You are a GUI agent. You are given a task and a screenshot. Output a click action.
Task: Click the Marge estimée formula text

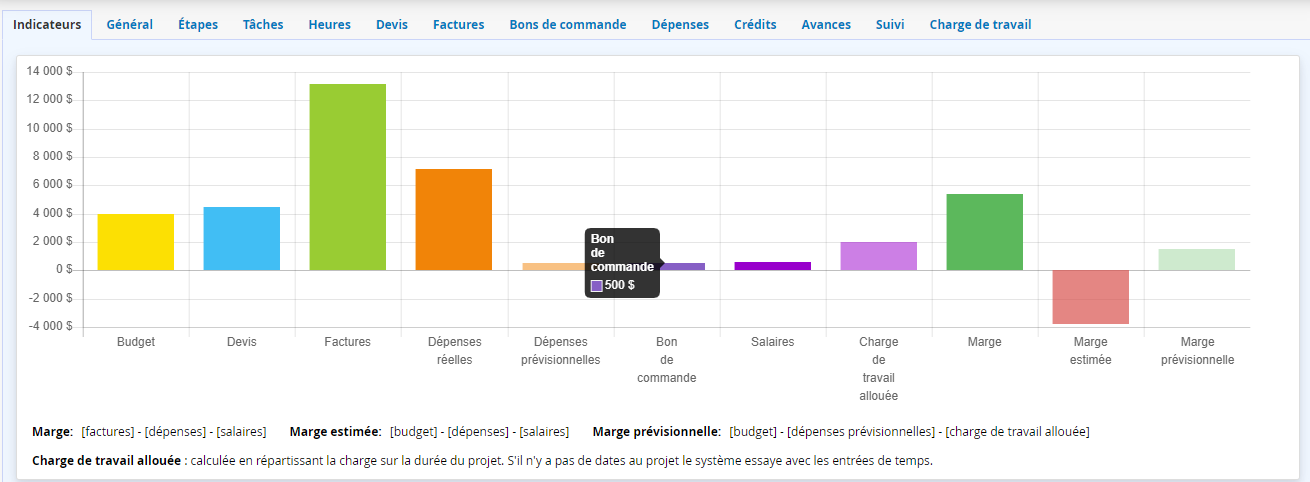coord(479,432)
